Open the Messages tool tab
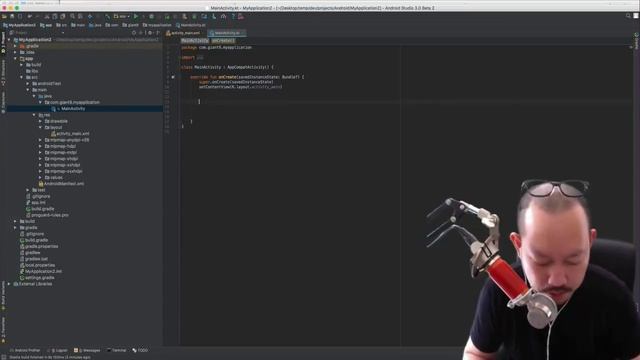640x360 pixels. click(87, 350)
